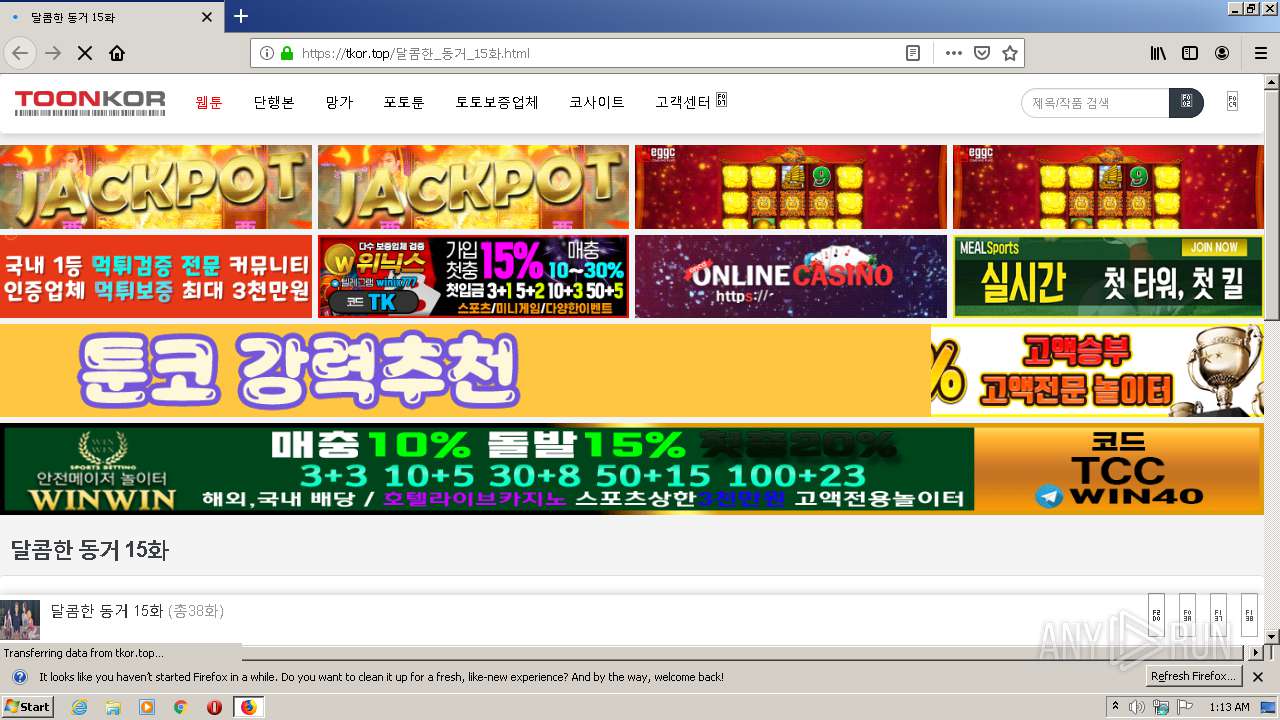Screen dimensions: 1280x720
Task: Open the first eggc slot banner
Action: 791,187
